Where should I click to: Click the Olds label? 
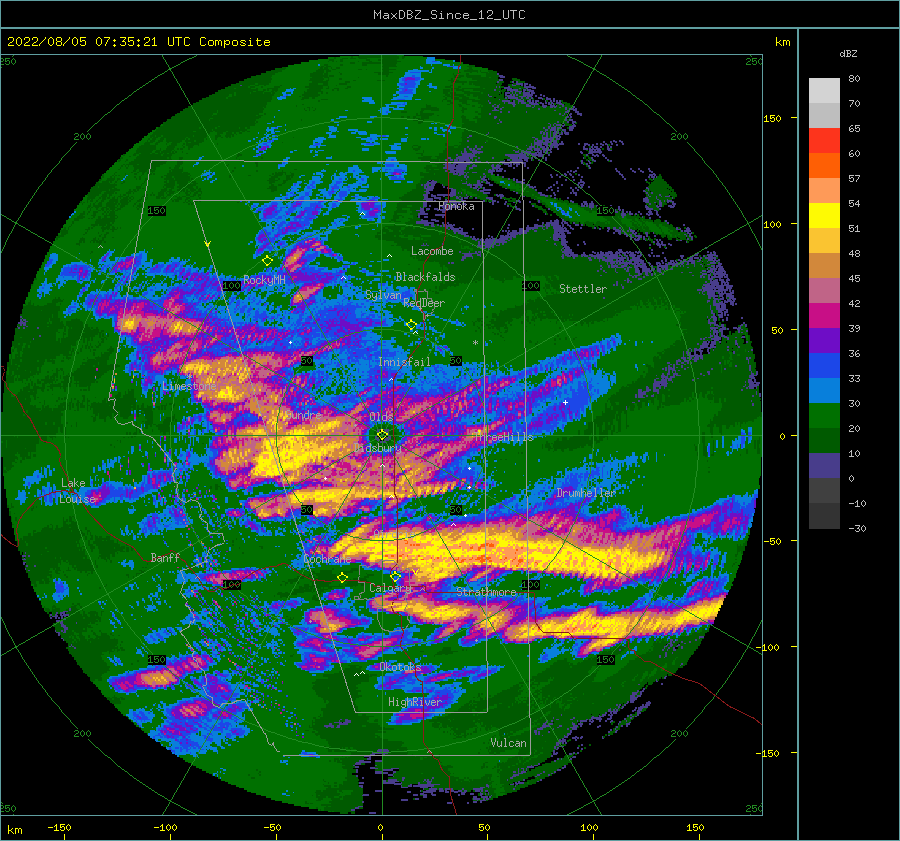pos(381,417)
